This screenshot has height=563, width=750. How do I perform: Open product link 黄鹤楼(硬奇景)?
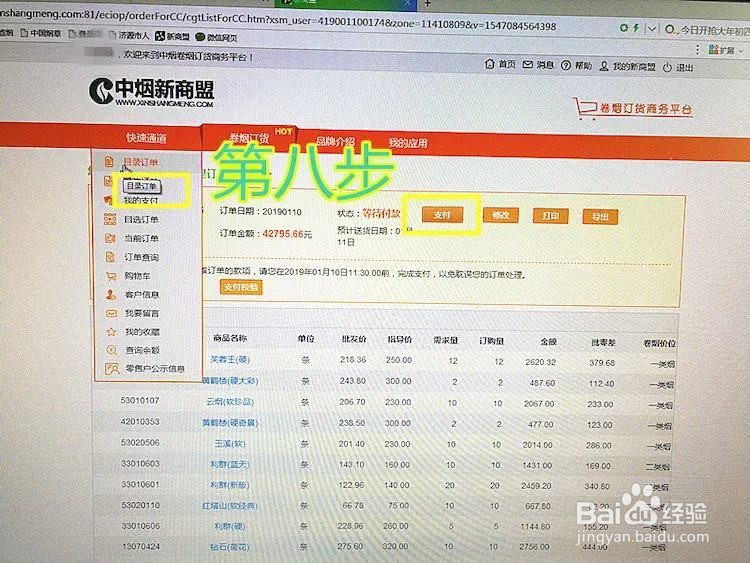230,423
